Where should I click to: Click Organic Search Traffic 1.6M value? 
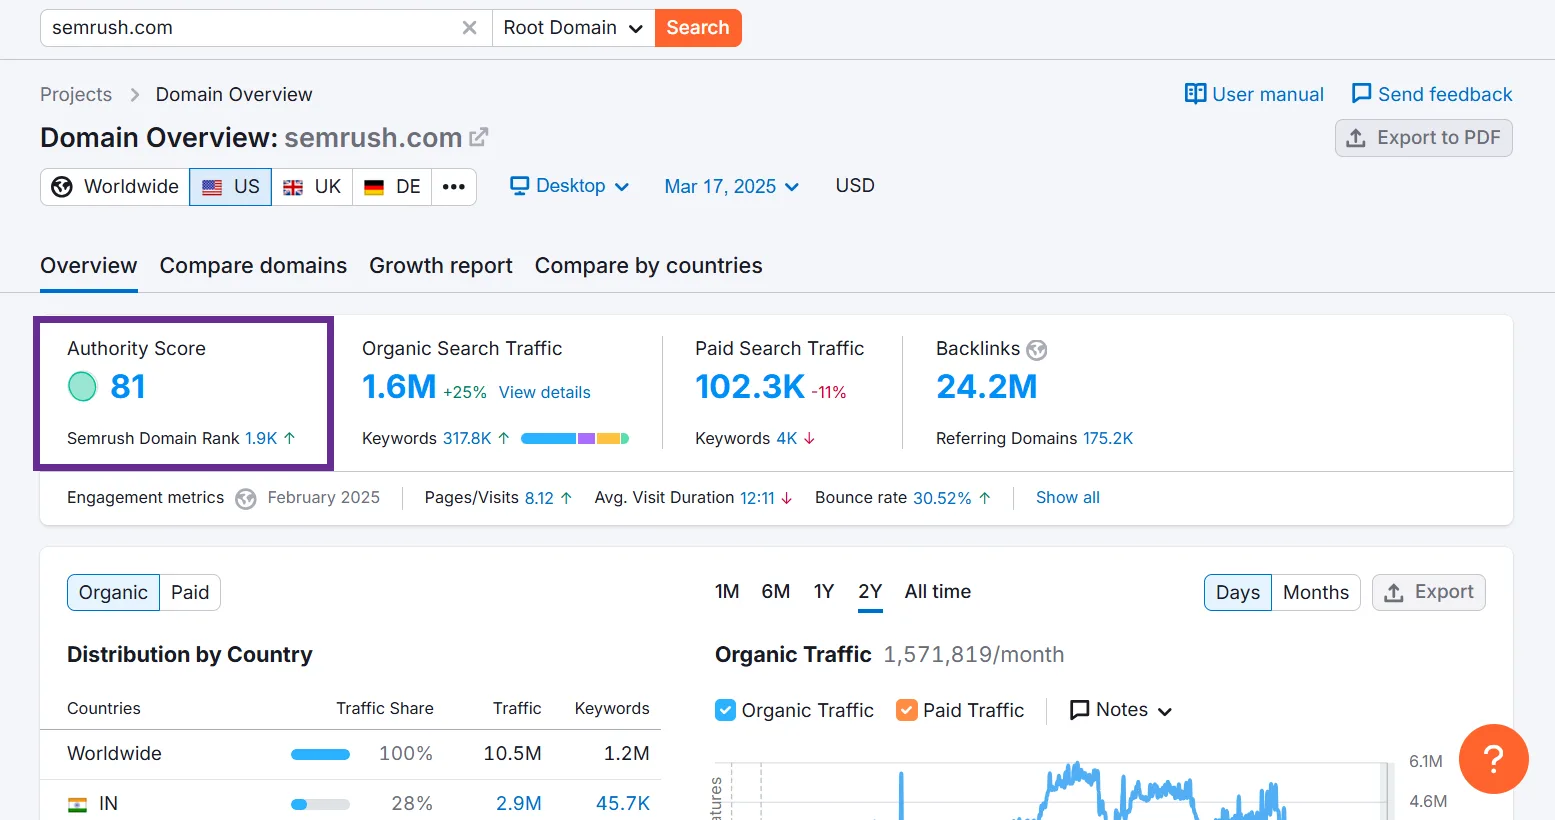[x=399, y=386]
